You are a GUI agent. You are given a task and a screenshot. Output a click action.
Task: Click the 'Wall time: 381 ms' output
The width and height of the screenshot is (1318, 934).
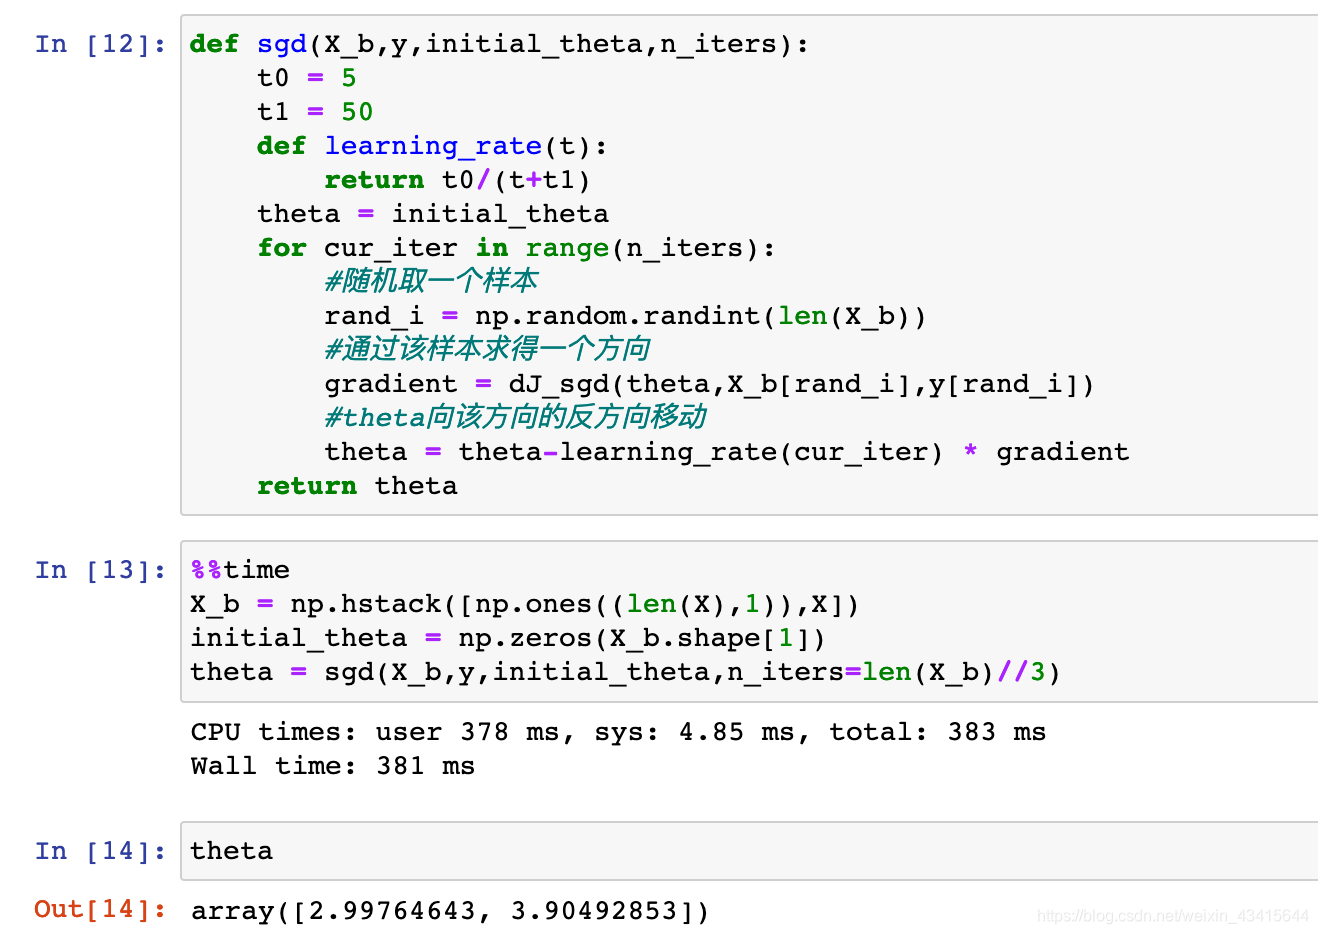pos(332,766)
